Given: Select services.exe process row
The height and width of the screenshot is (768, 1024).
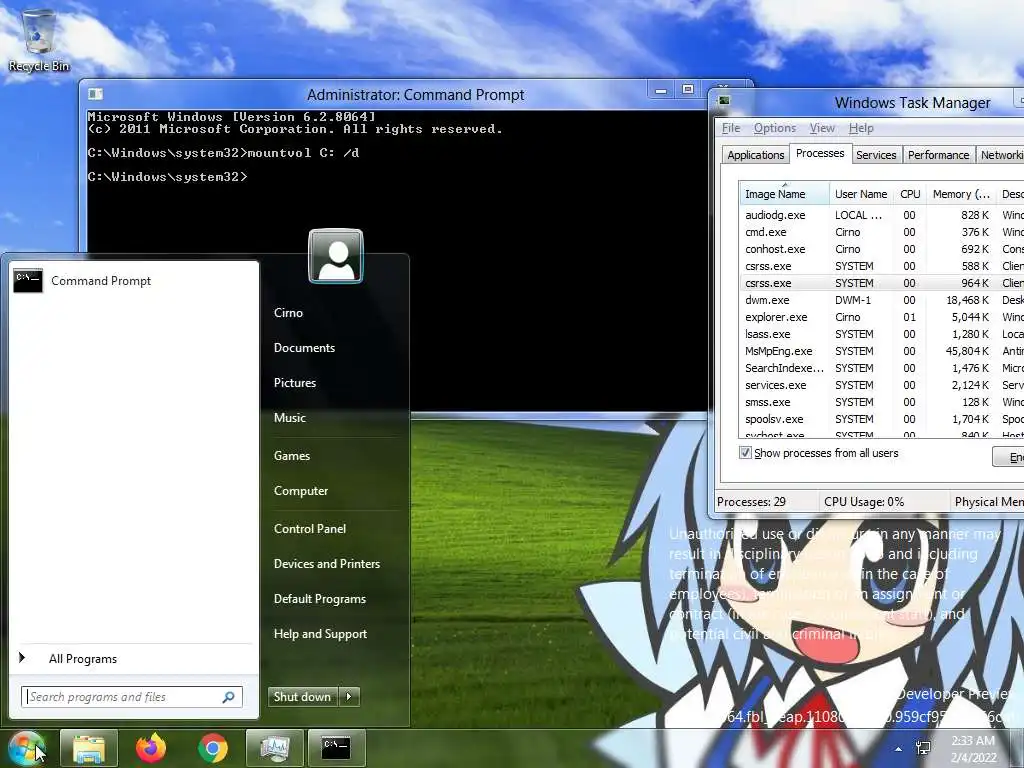Looking at the screenshot, I should (x=882, y=385).
